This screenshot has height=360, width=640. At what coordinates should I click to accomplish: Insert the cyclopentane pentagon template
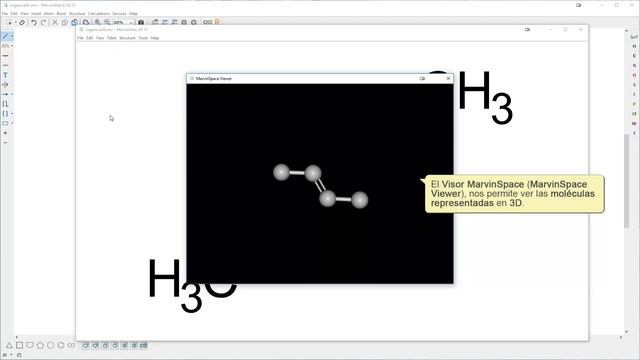[40, 346]
